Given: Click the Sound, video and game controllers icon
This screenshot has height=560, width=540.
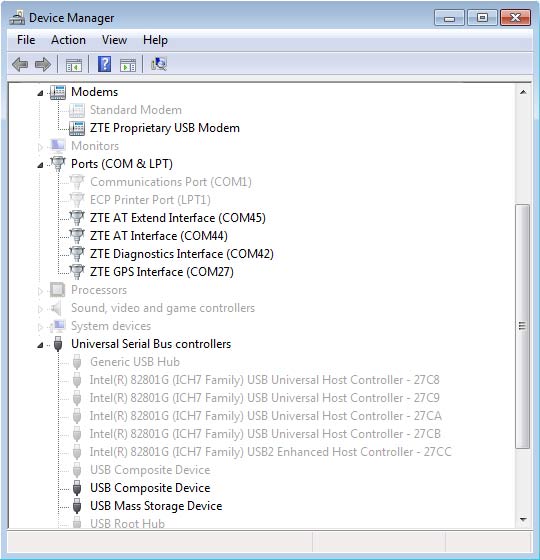Looking at the screenshot, I should [56, 308].
